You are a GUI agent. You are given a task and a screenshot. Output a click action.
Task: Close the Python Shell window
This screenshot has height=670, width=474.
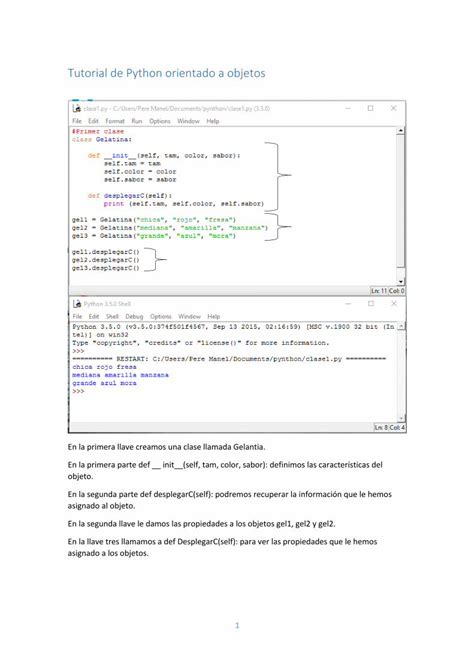(x=394, y=303)
